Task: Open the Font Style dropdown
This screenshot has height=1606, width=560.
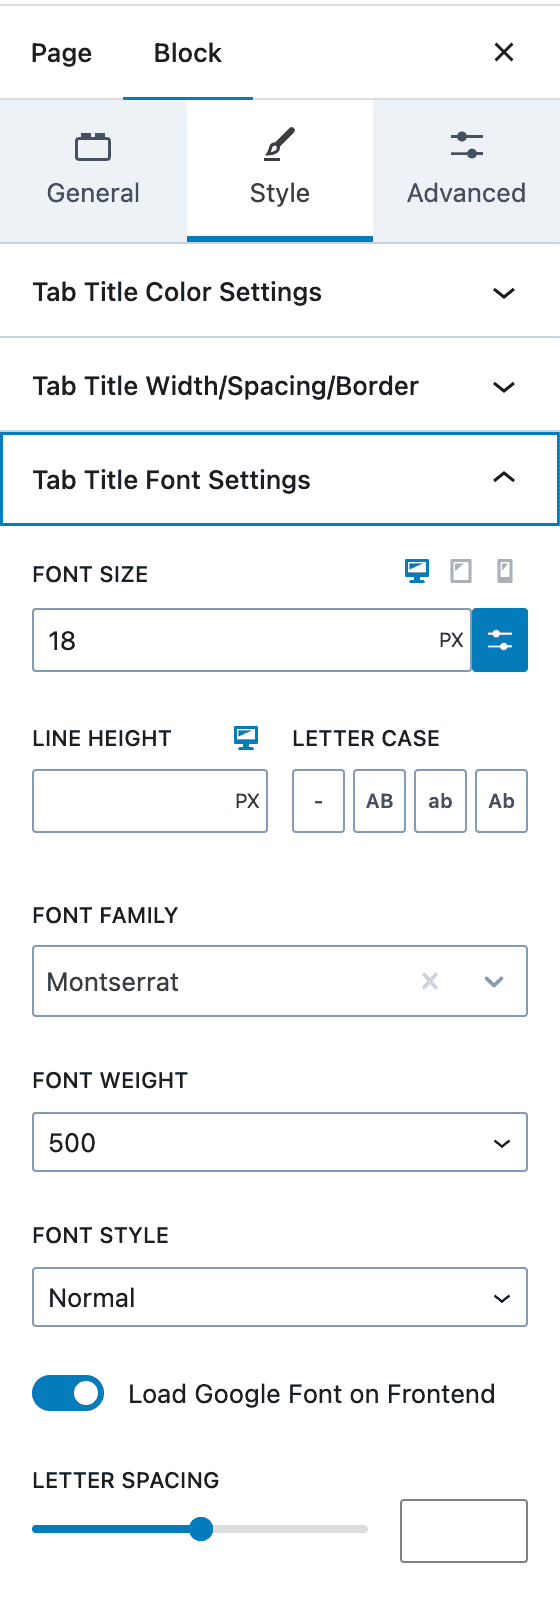Action: click(280, 1297)
